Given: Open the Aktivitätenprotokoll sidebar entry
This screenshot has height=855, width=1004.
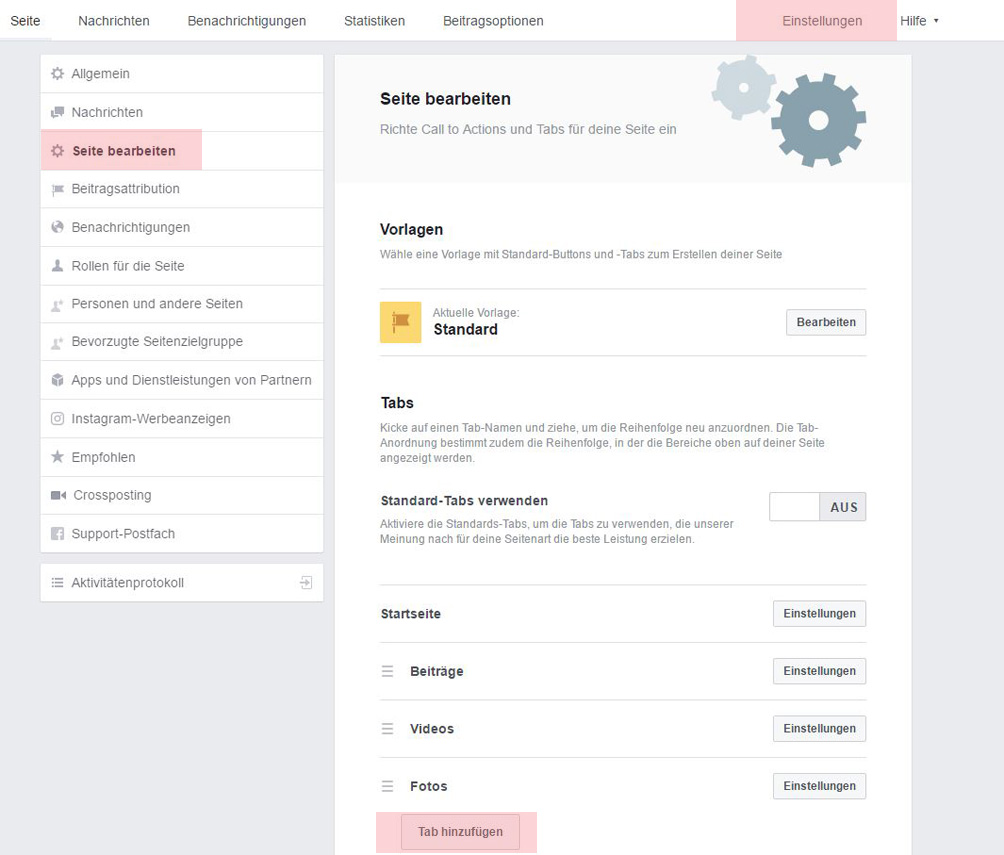Looking at the screenshot, I should (x=128, y=583).
